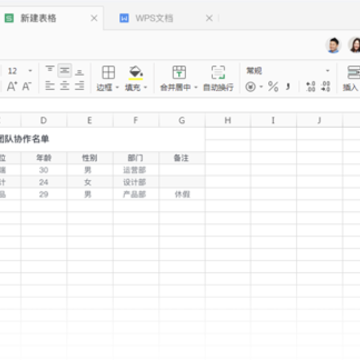Viewport: 360px width, 360px height.
Task: Select the cell with age 30
Action: click(44, 170)
